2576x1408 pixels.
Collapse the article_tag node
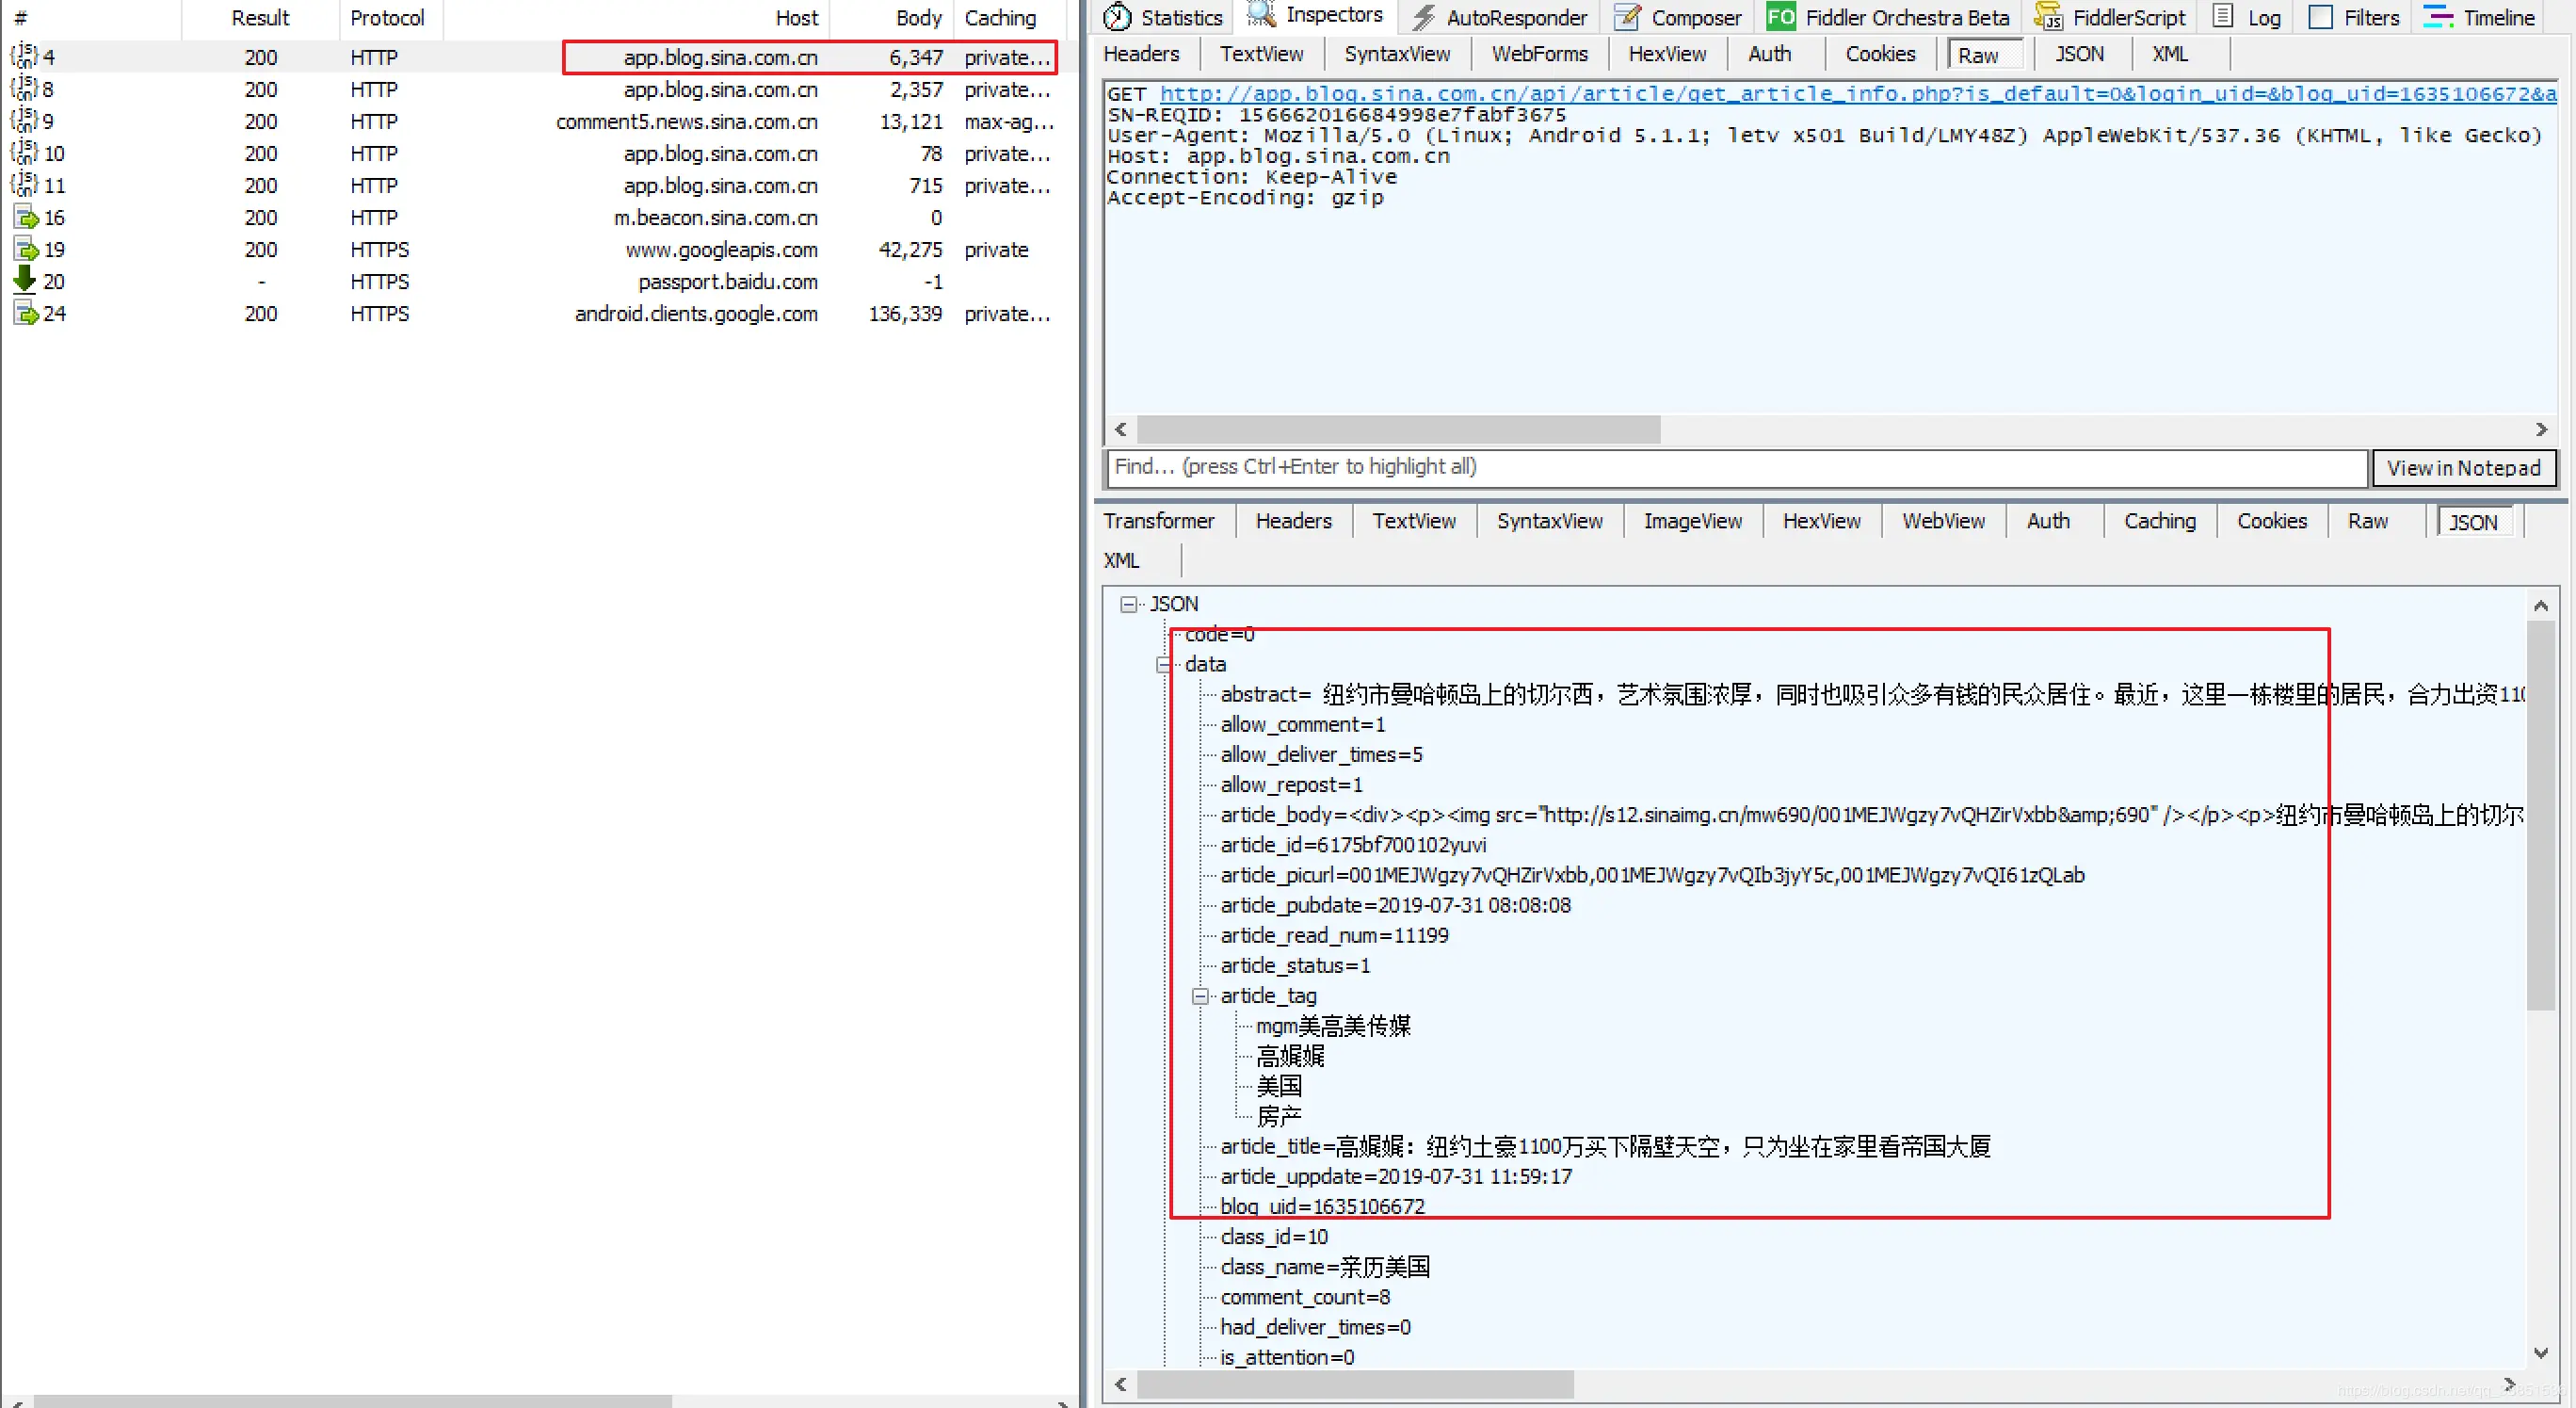[x=1200, y=996]
